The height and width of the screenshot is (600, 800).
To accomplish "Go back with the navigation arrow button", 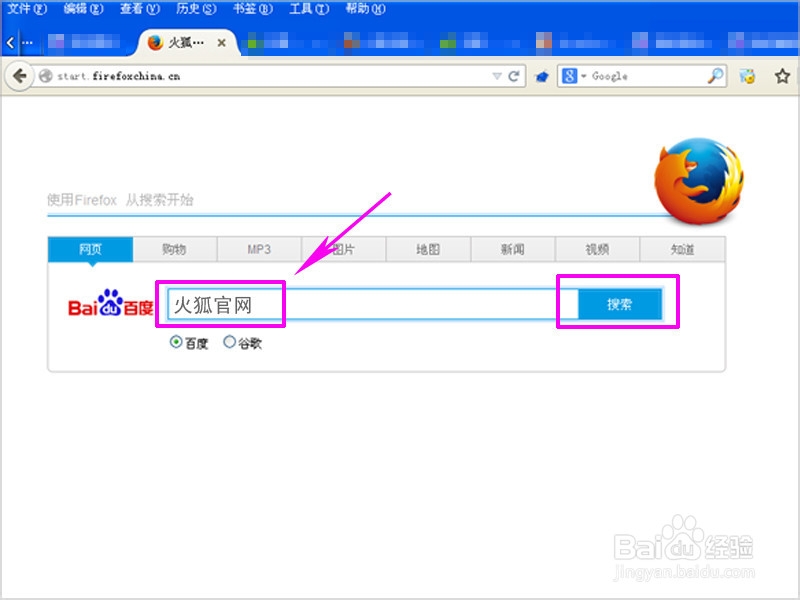I will [19, 77].
